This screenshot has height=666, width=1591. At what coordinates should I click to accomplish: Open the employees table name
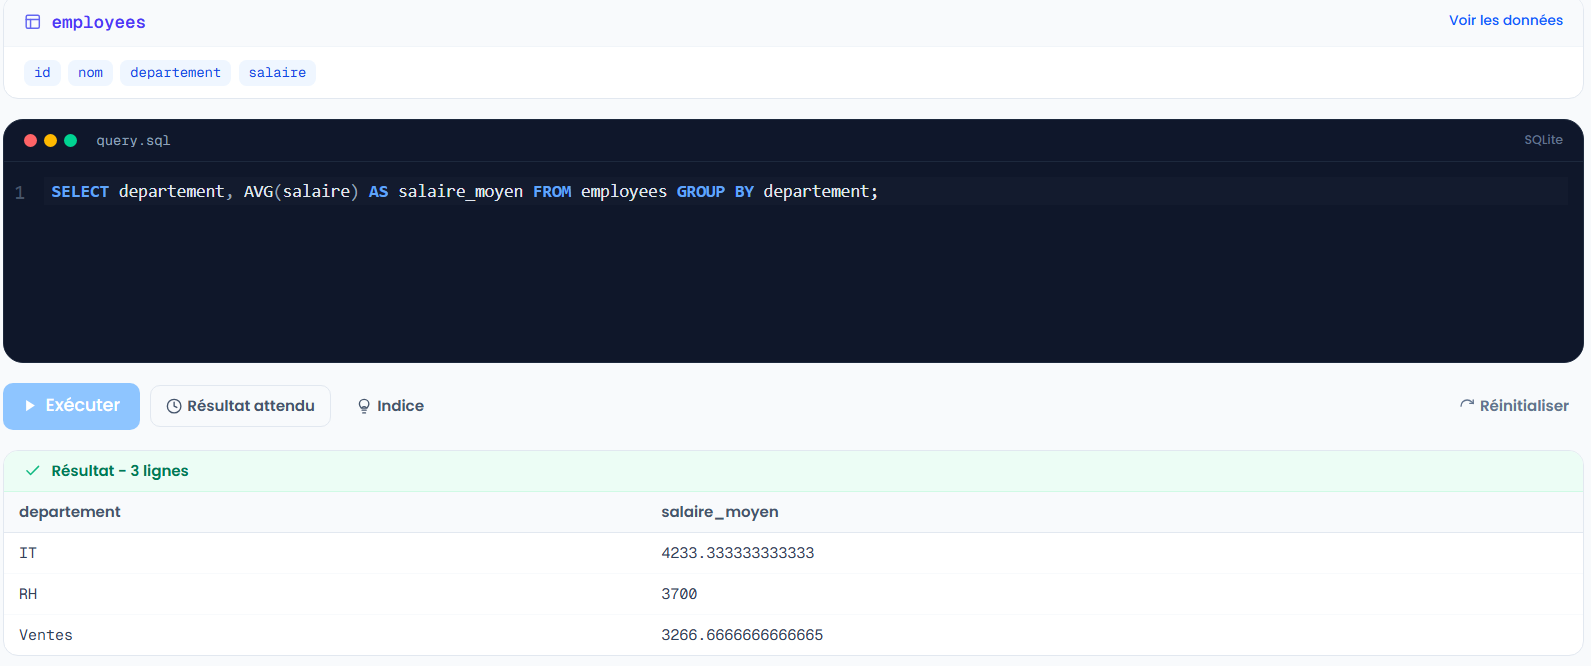pos(98,22)
